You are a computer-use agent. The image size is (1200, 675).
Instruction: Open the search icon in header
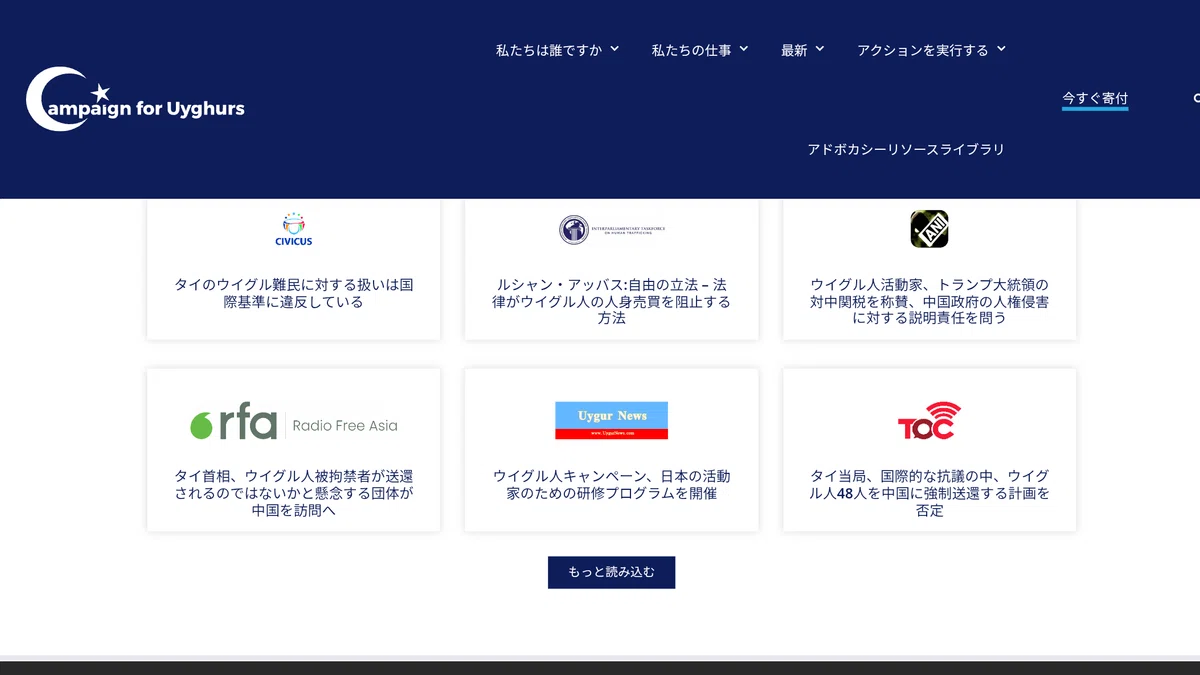[x=1197, y=98]
